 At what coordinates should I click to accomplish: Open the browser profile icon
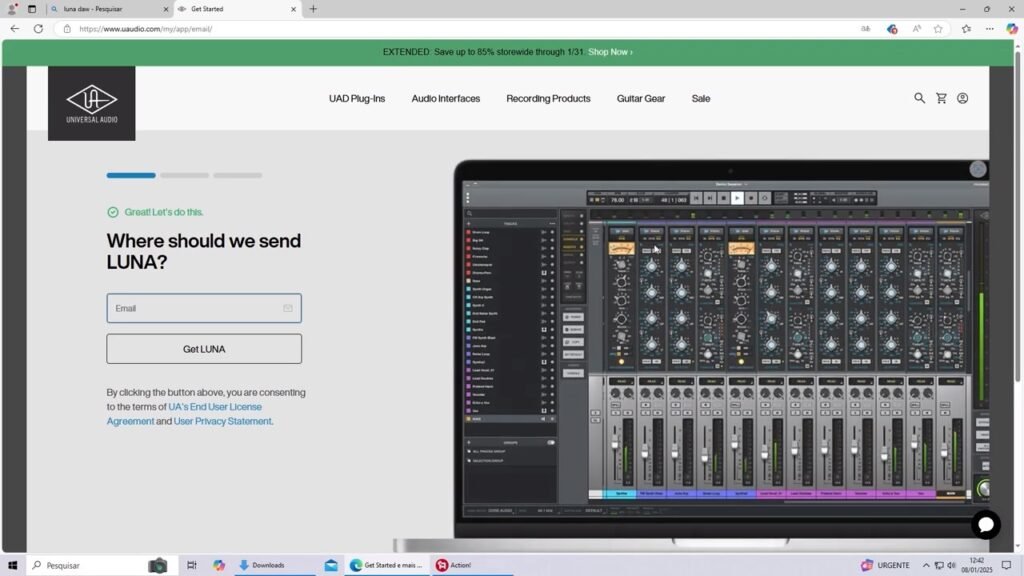[12, 9]
